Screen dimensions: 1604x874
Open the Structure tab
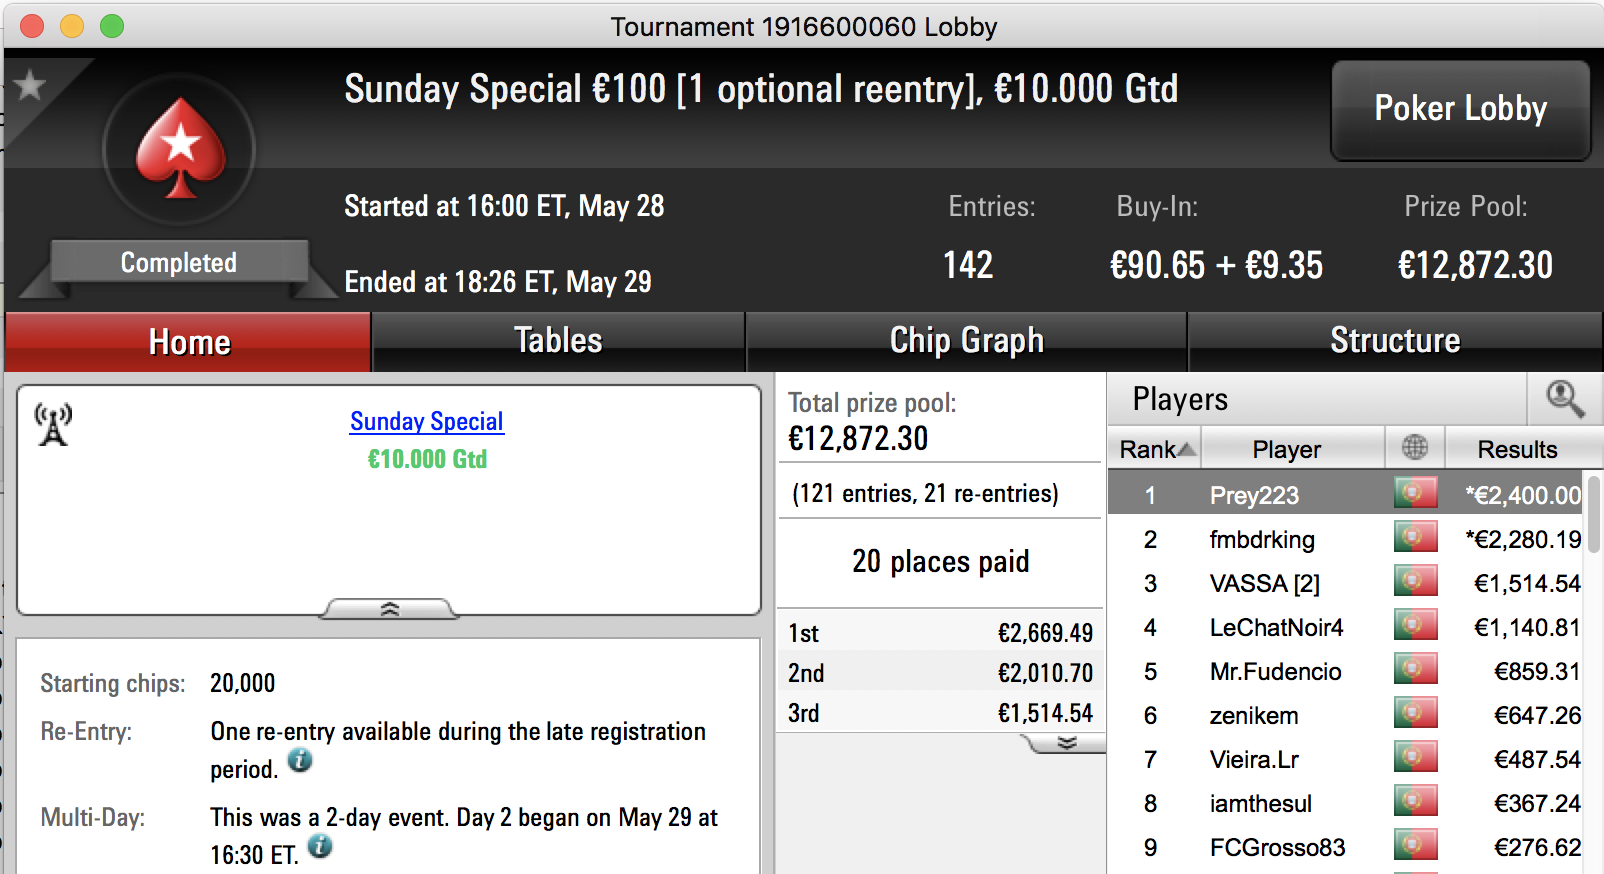click(1395, 342)
